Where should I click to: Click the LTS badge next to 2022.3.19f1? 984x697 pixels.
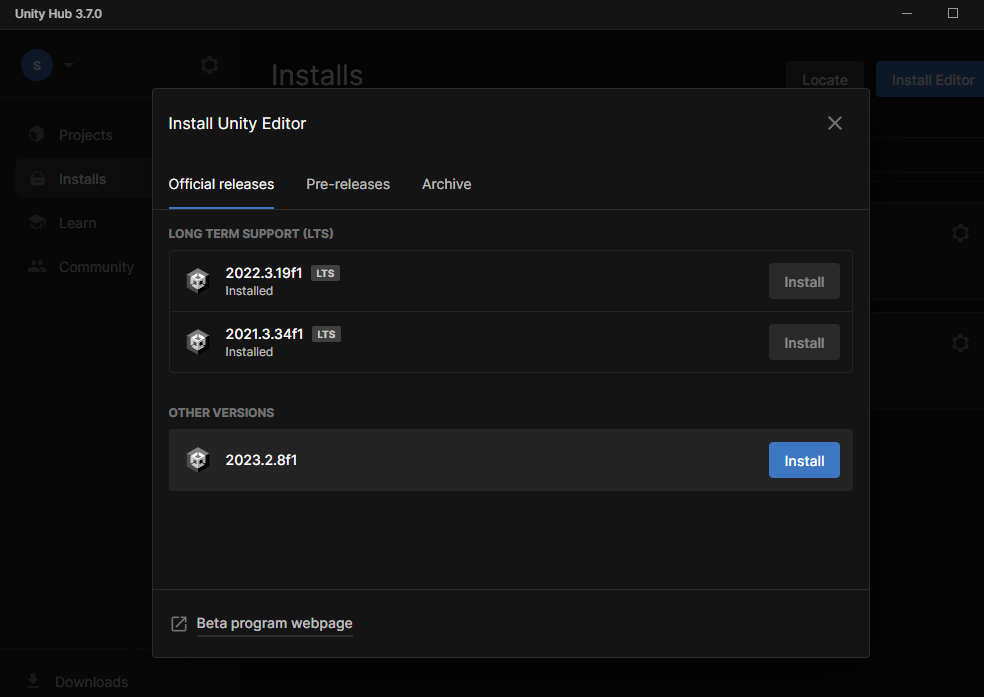coord(325,274)
